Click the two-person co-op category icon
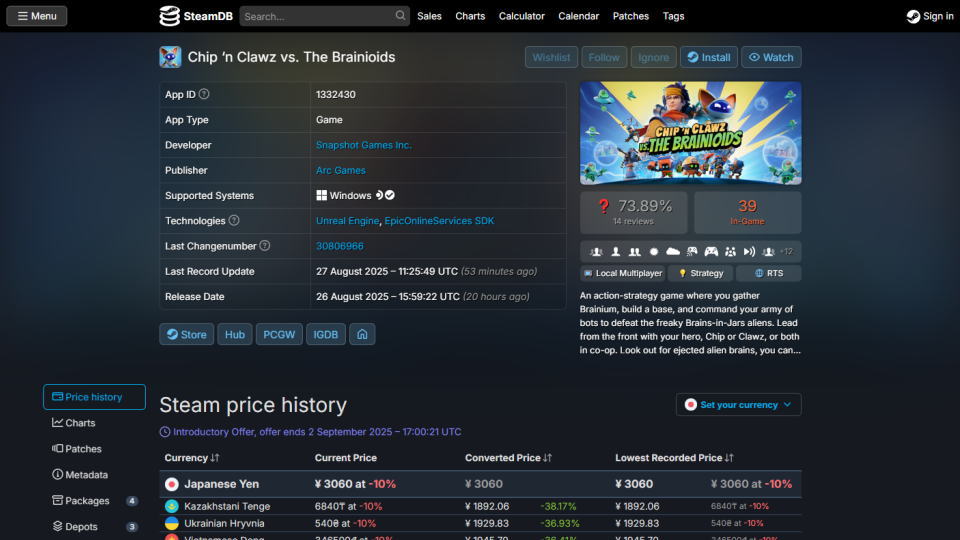Screen dimensions: 960x540 coord(634,252)
